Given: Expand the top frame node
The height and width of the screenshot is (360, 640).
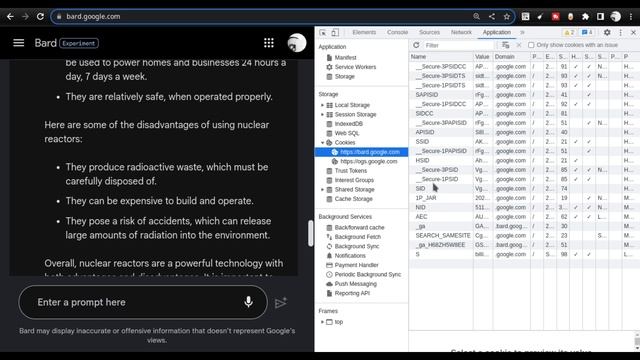Looking at the screenshot, I should pyautogui.click(x=322, y=322).
